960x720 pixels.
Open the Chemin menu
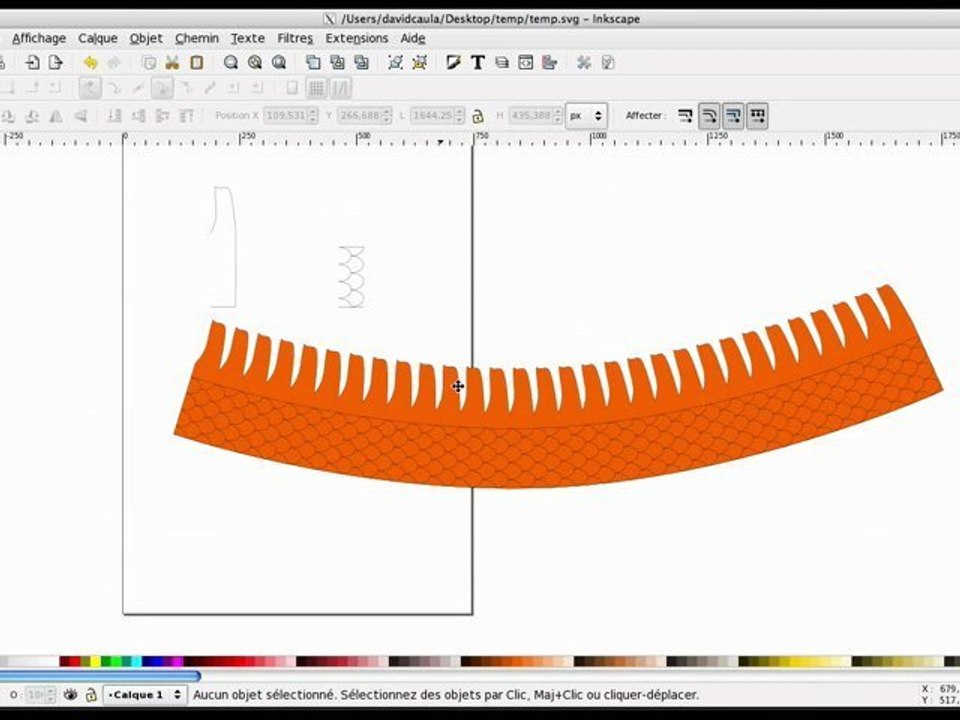click(197, 38)
